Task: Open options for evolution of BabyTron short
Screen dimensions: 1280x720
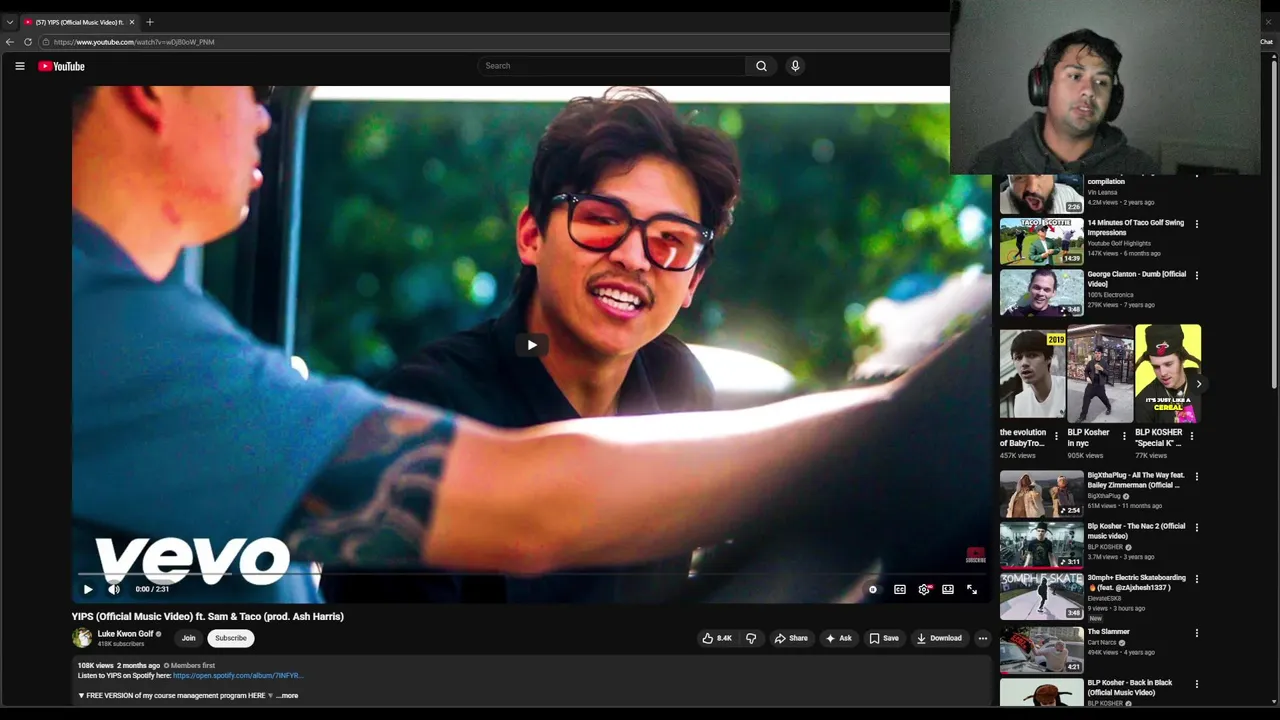Action: click(x=1056, y=437)
